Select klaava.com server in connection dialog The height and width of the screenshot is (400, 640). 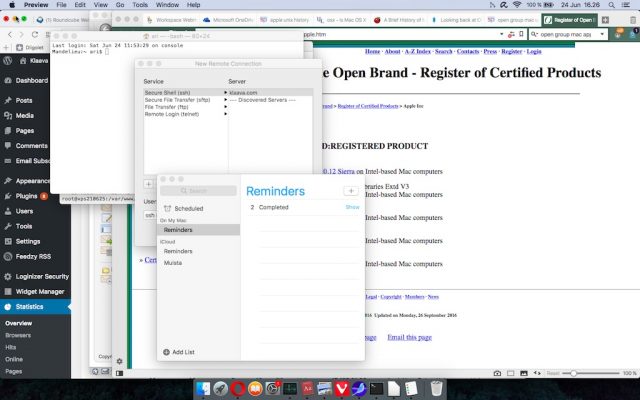(270, 93)
